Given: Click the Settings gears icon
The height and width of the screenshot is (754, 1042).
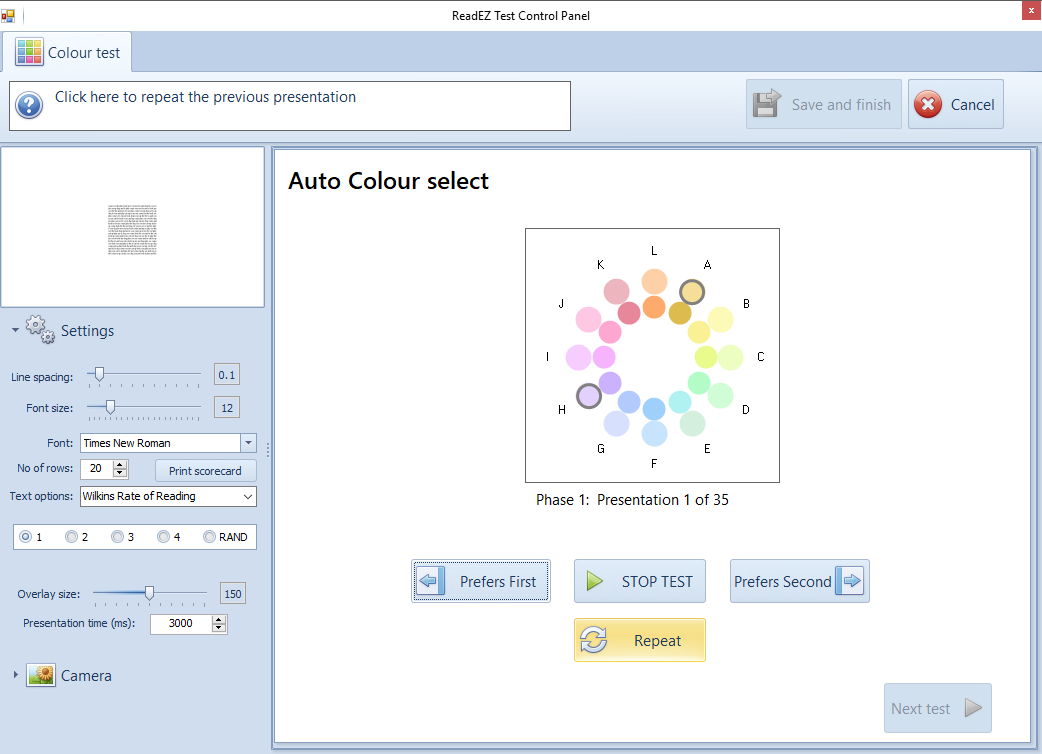Looking at the screenshot, I should tap(40, 330).
